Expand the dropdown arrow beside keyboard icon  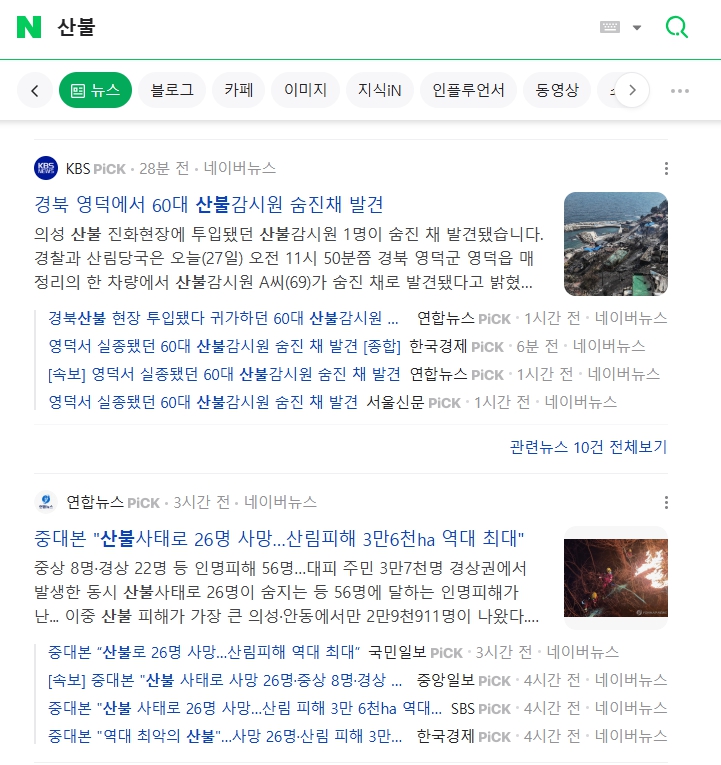pyautogui.click(x=637, y=27)
